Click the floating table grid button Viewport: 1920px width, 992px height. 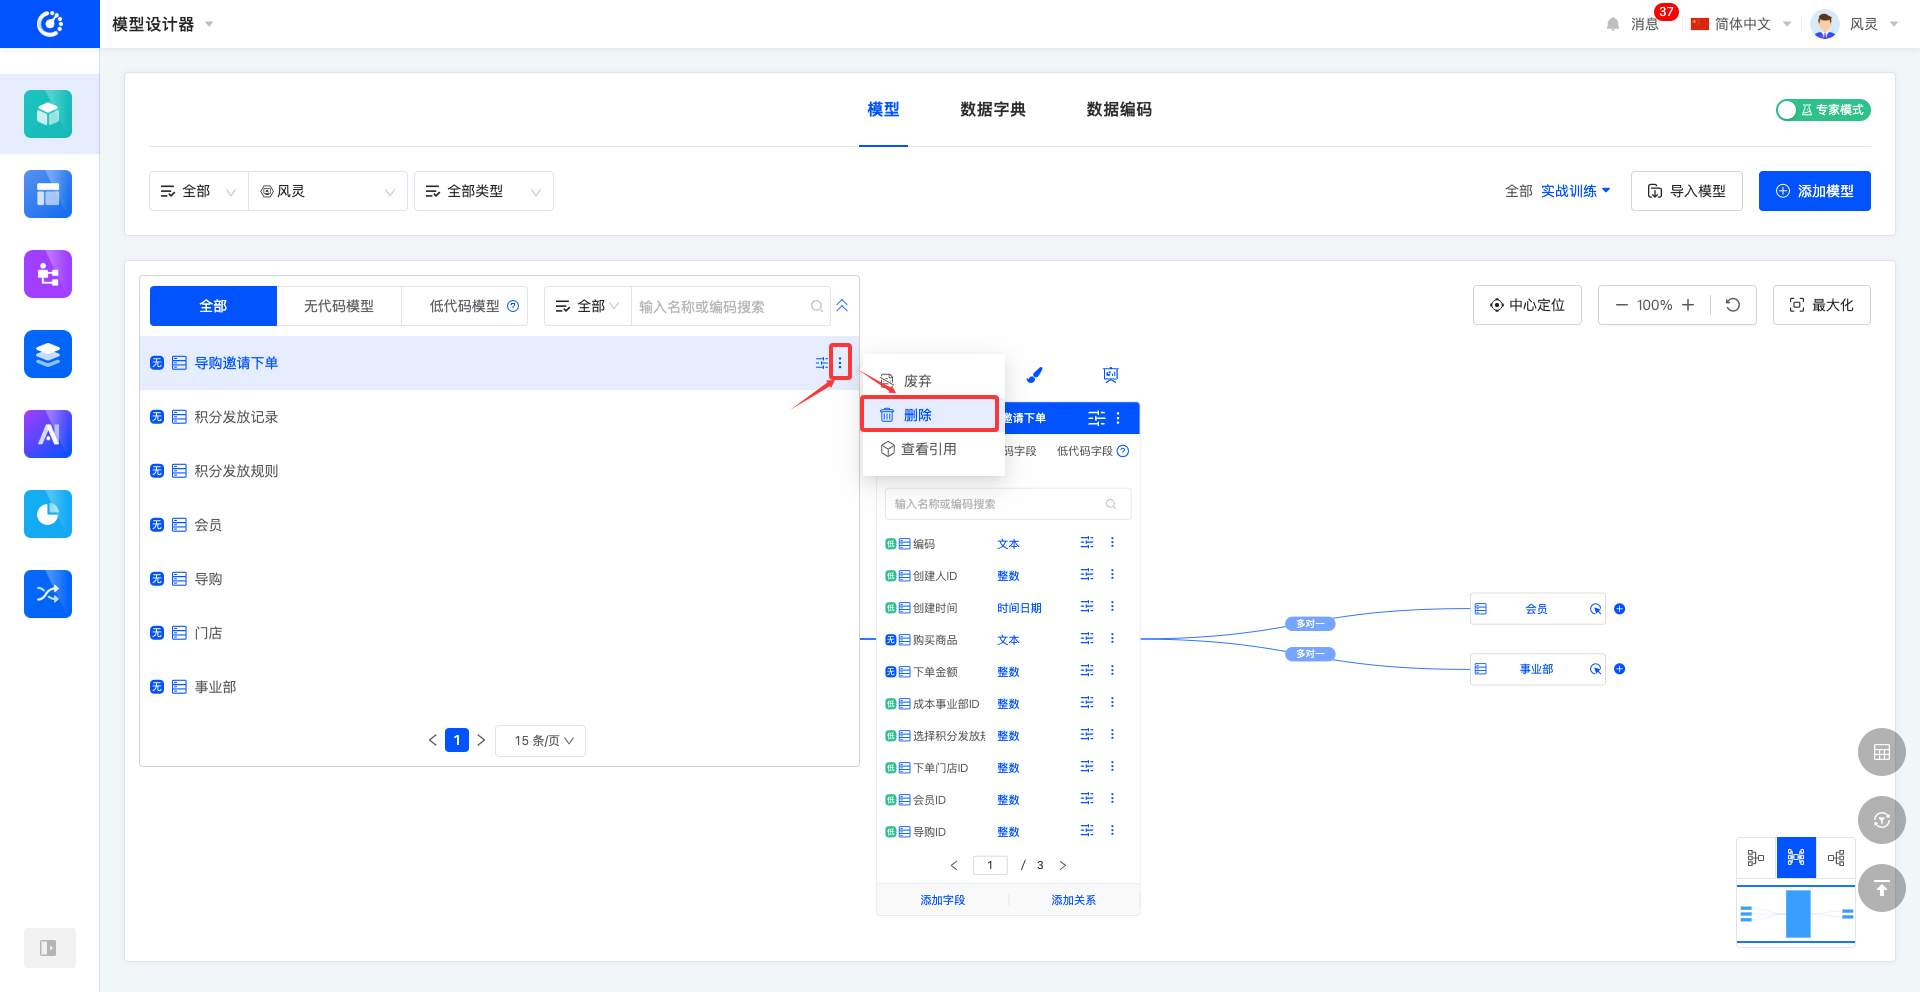pos(1882,752)
